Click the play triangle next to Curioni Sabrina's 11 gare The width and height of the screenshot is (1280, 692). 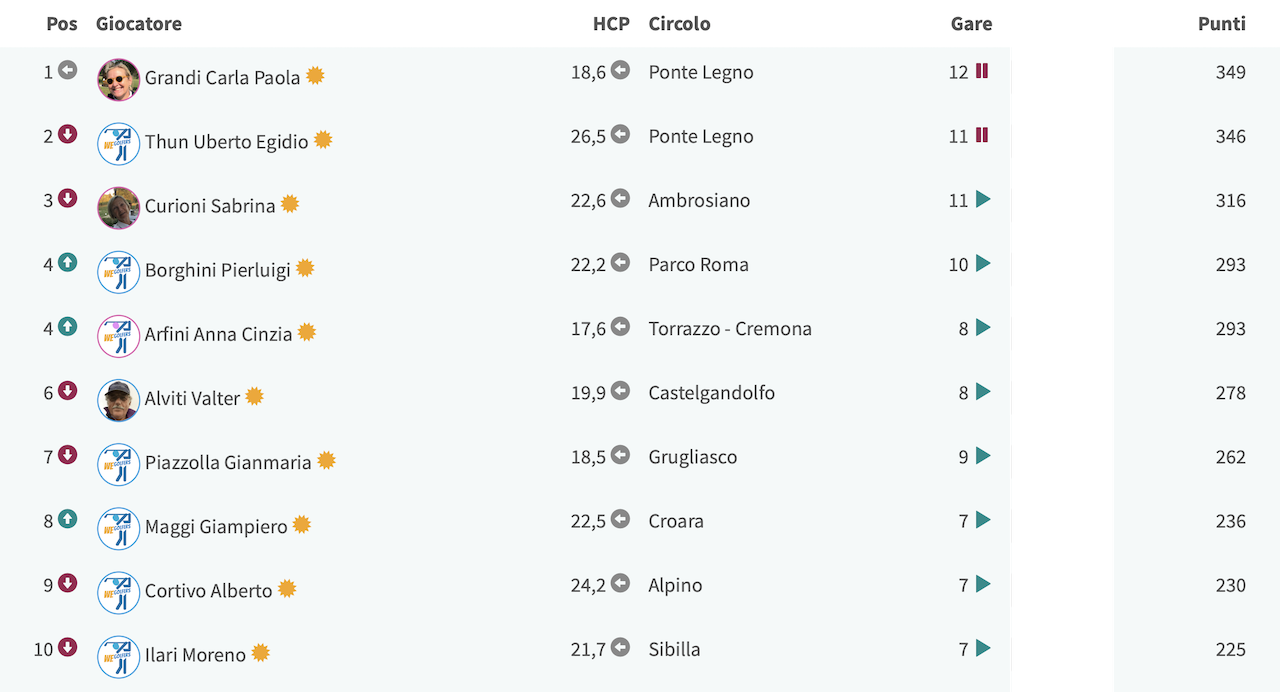(x=983, y=199)
